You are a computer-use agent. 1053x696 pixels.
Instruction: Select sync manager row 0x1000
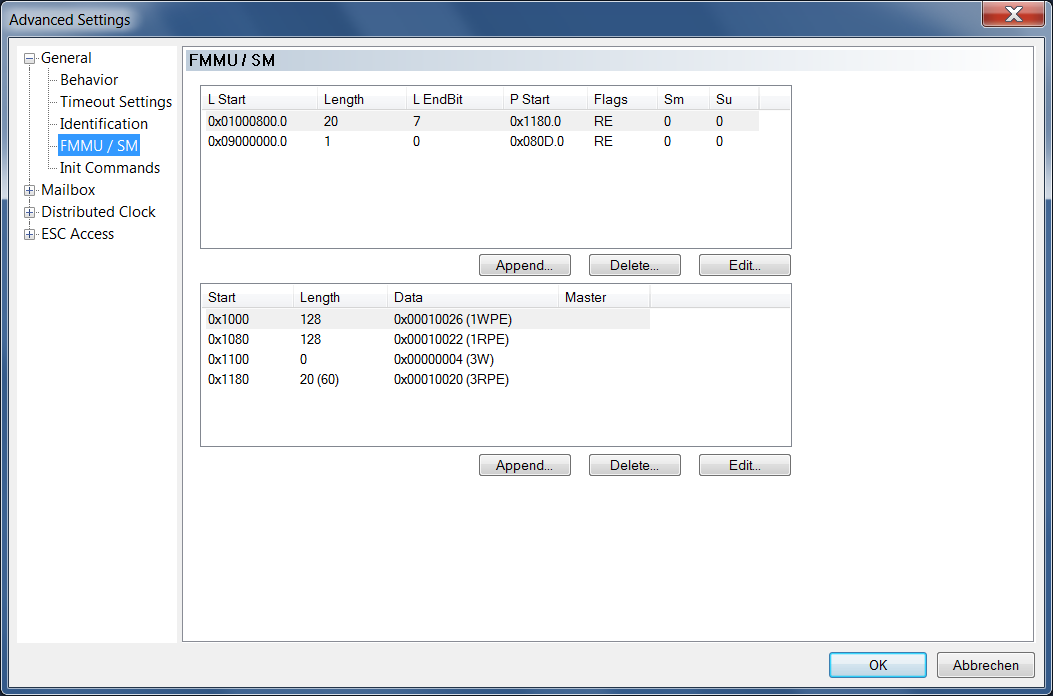(426, 319)
